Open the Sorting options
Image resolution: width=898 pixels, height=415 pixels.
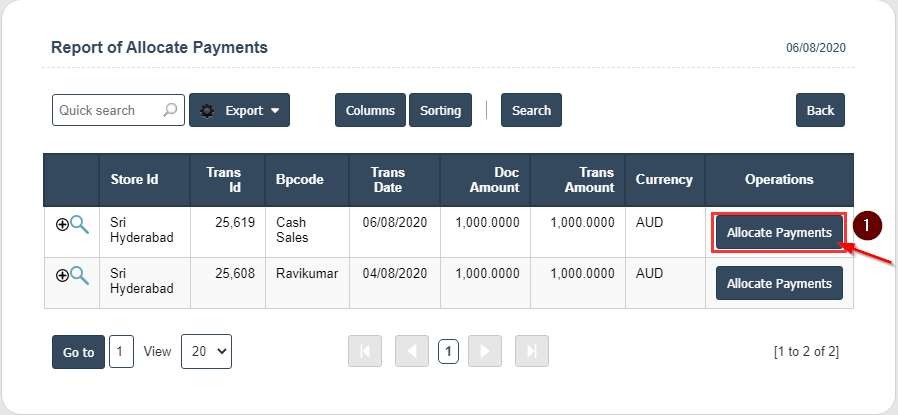click(x=440, y=110)
